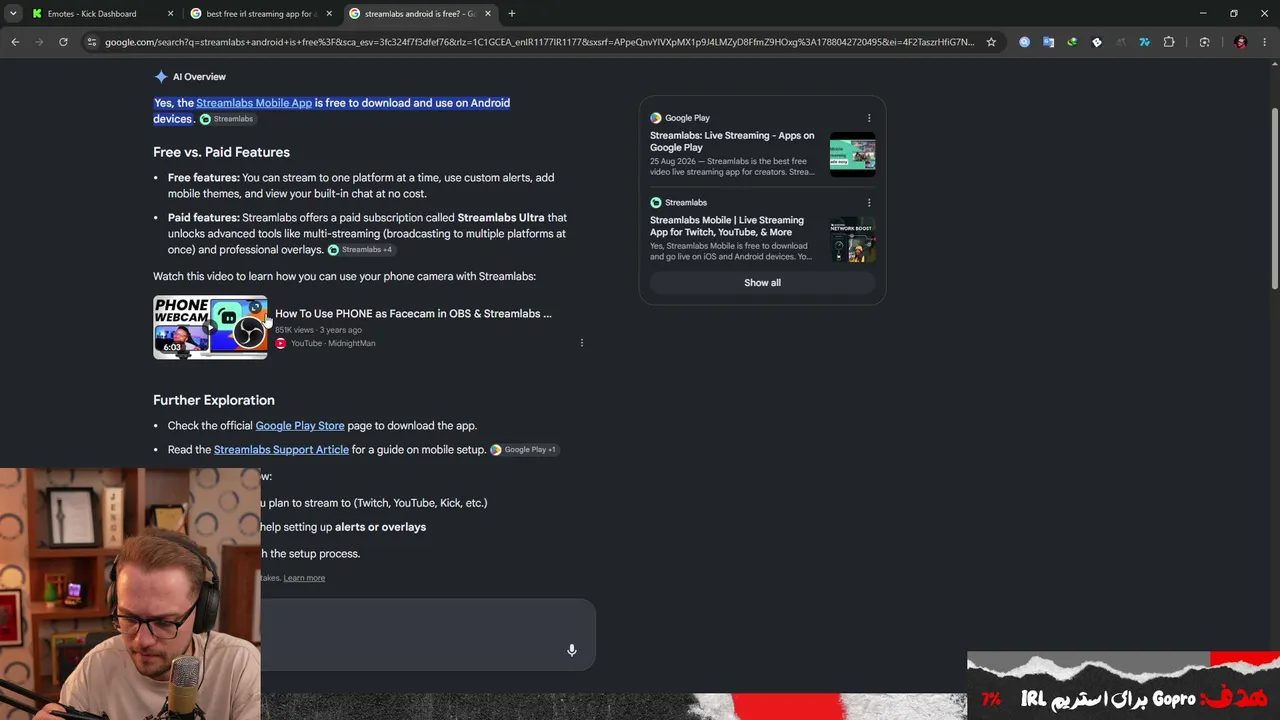Open the Google Play Store link
The image size is (1280, 720).
pos(300,426)
